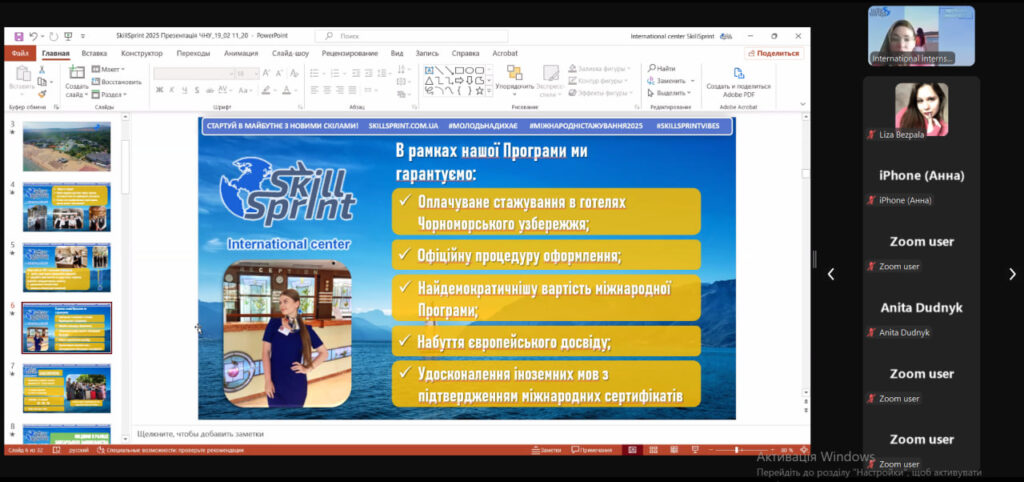Toggle the Заметки notes pane

(x=546, y=451)
